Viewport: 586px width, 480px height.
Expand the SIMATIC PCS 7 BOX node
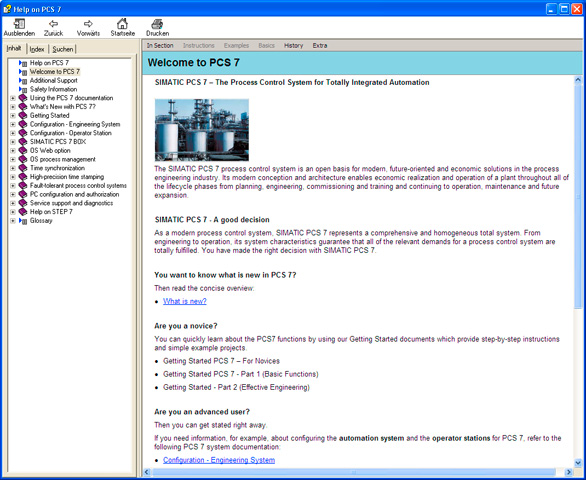pyautogui.click(x=13, y=142)
